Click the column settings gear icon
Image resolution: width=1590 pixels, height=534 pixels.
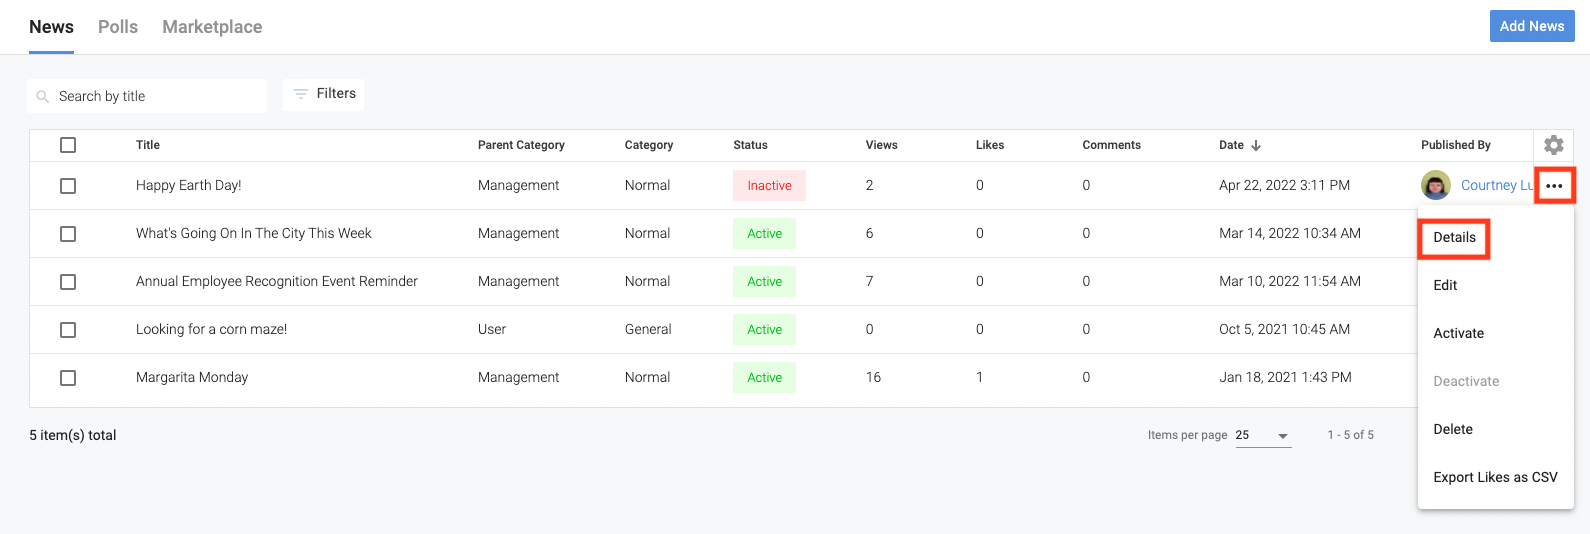point(1553,145)
